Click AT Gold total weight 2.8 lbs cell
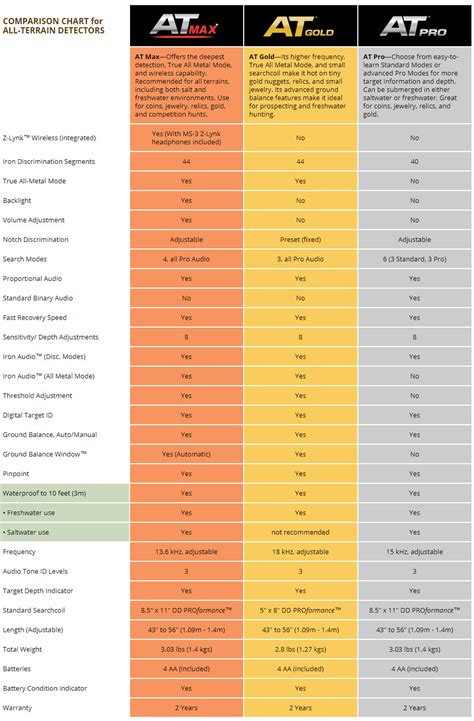Image resolution: width=474 pixels, height=721 pixels. pyautogui.click(x=300, y=649)
